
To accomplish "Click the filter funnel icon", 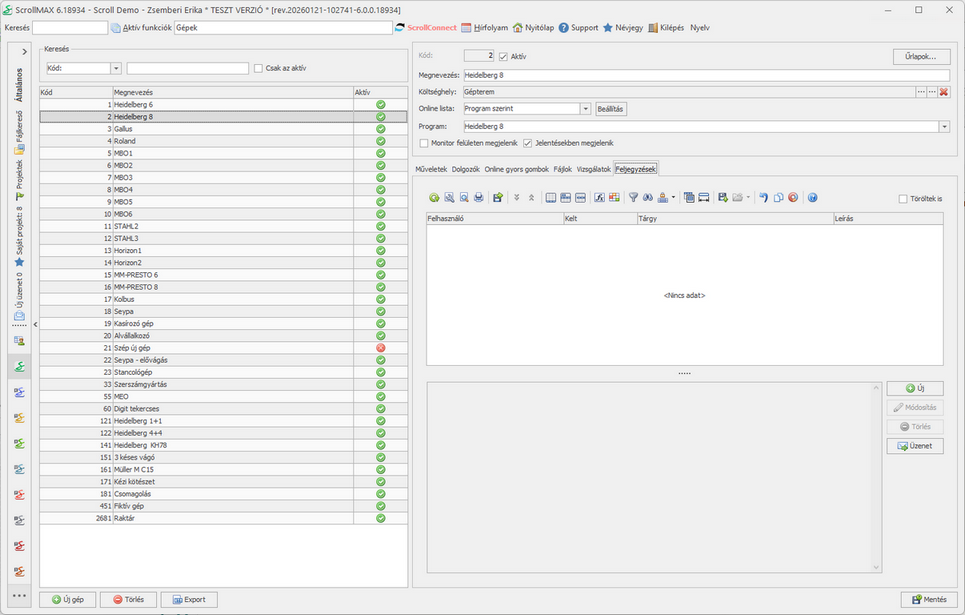I will [633, 198].
